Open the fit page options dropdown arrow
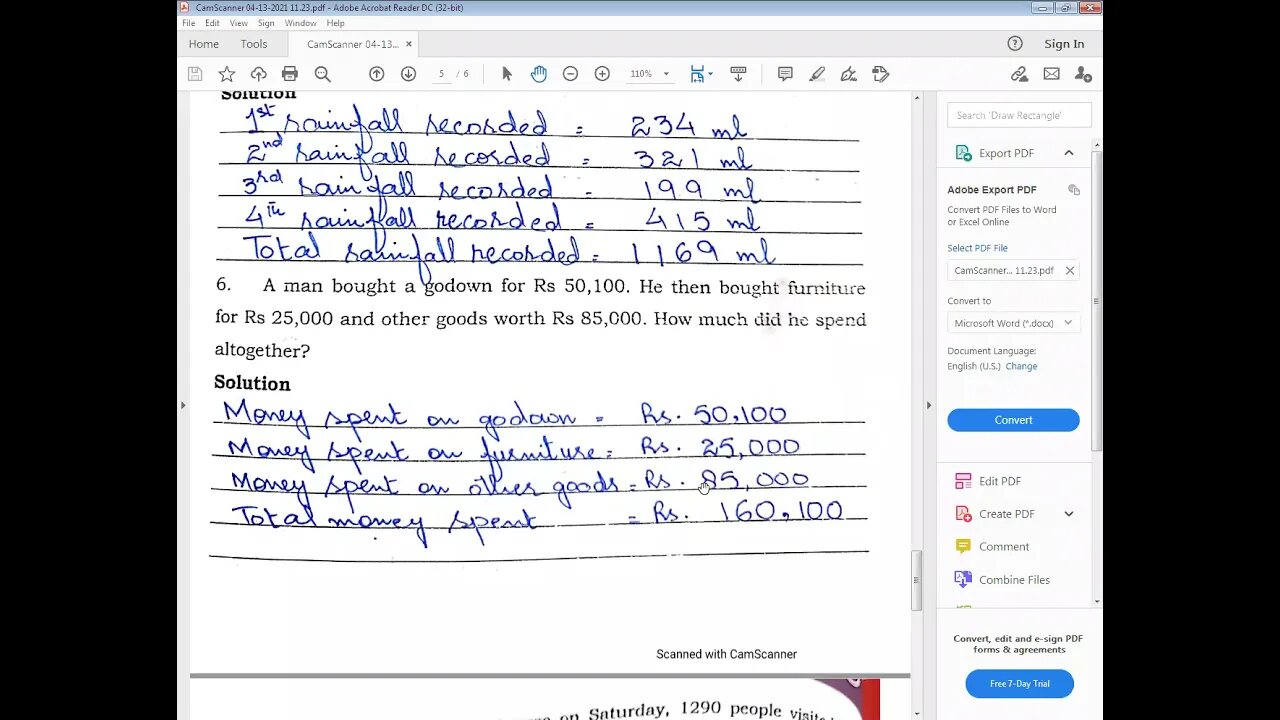Screen dimensions: 1280x720 click(710, 74)
